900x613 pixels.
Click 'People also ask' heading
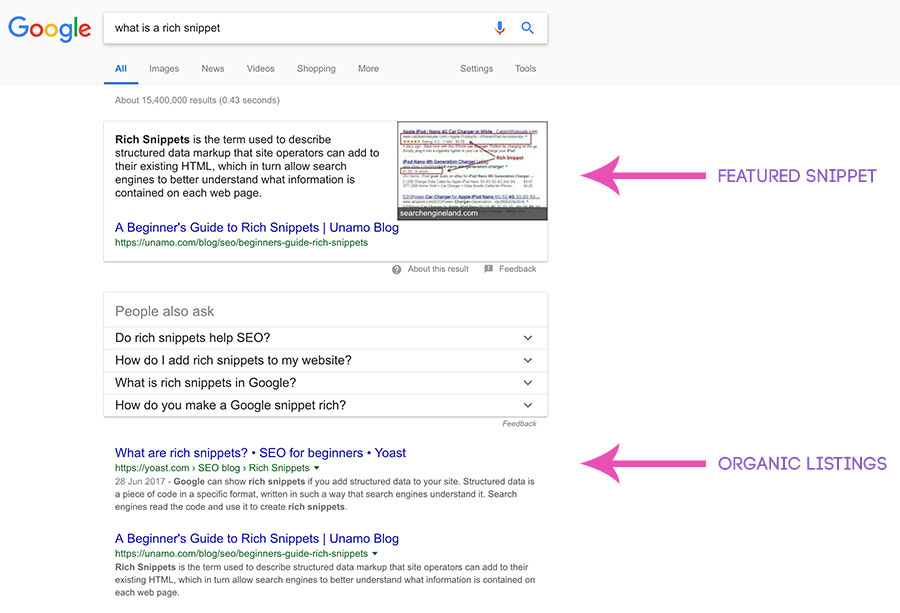coord(164,312)
